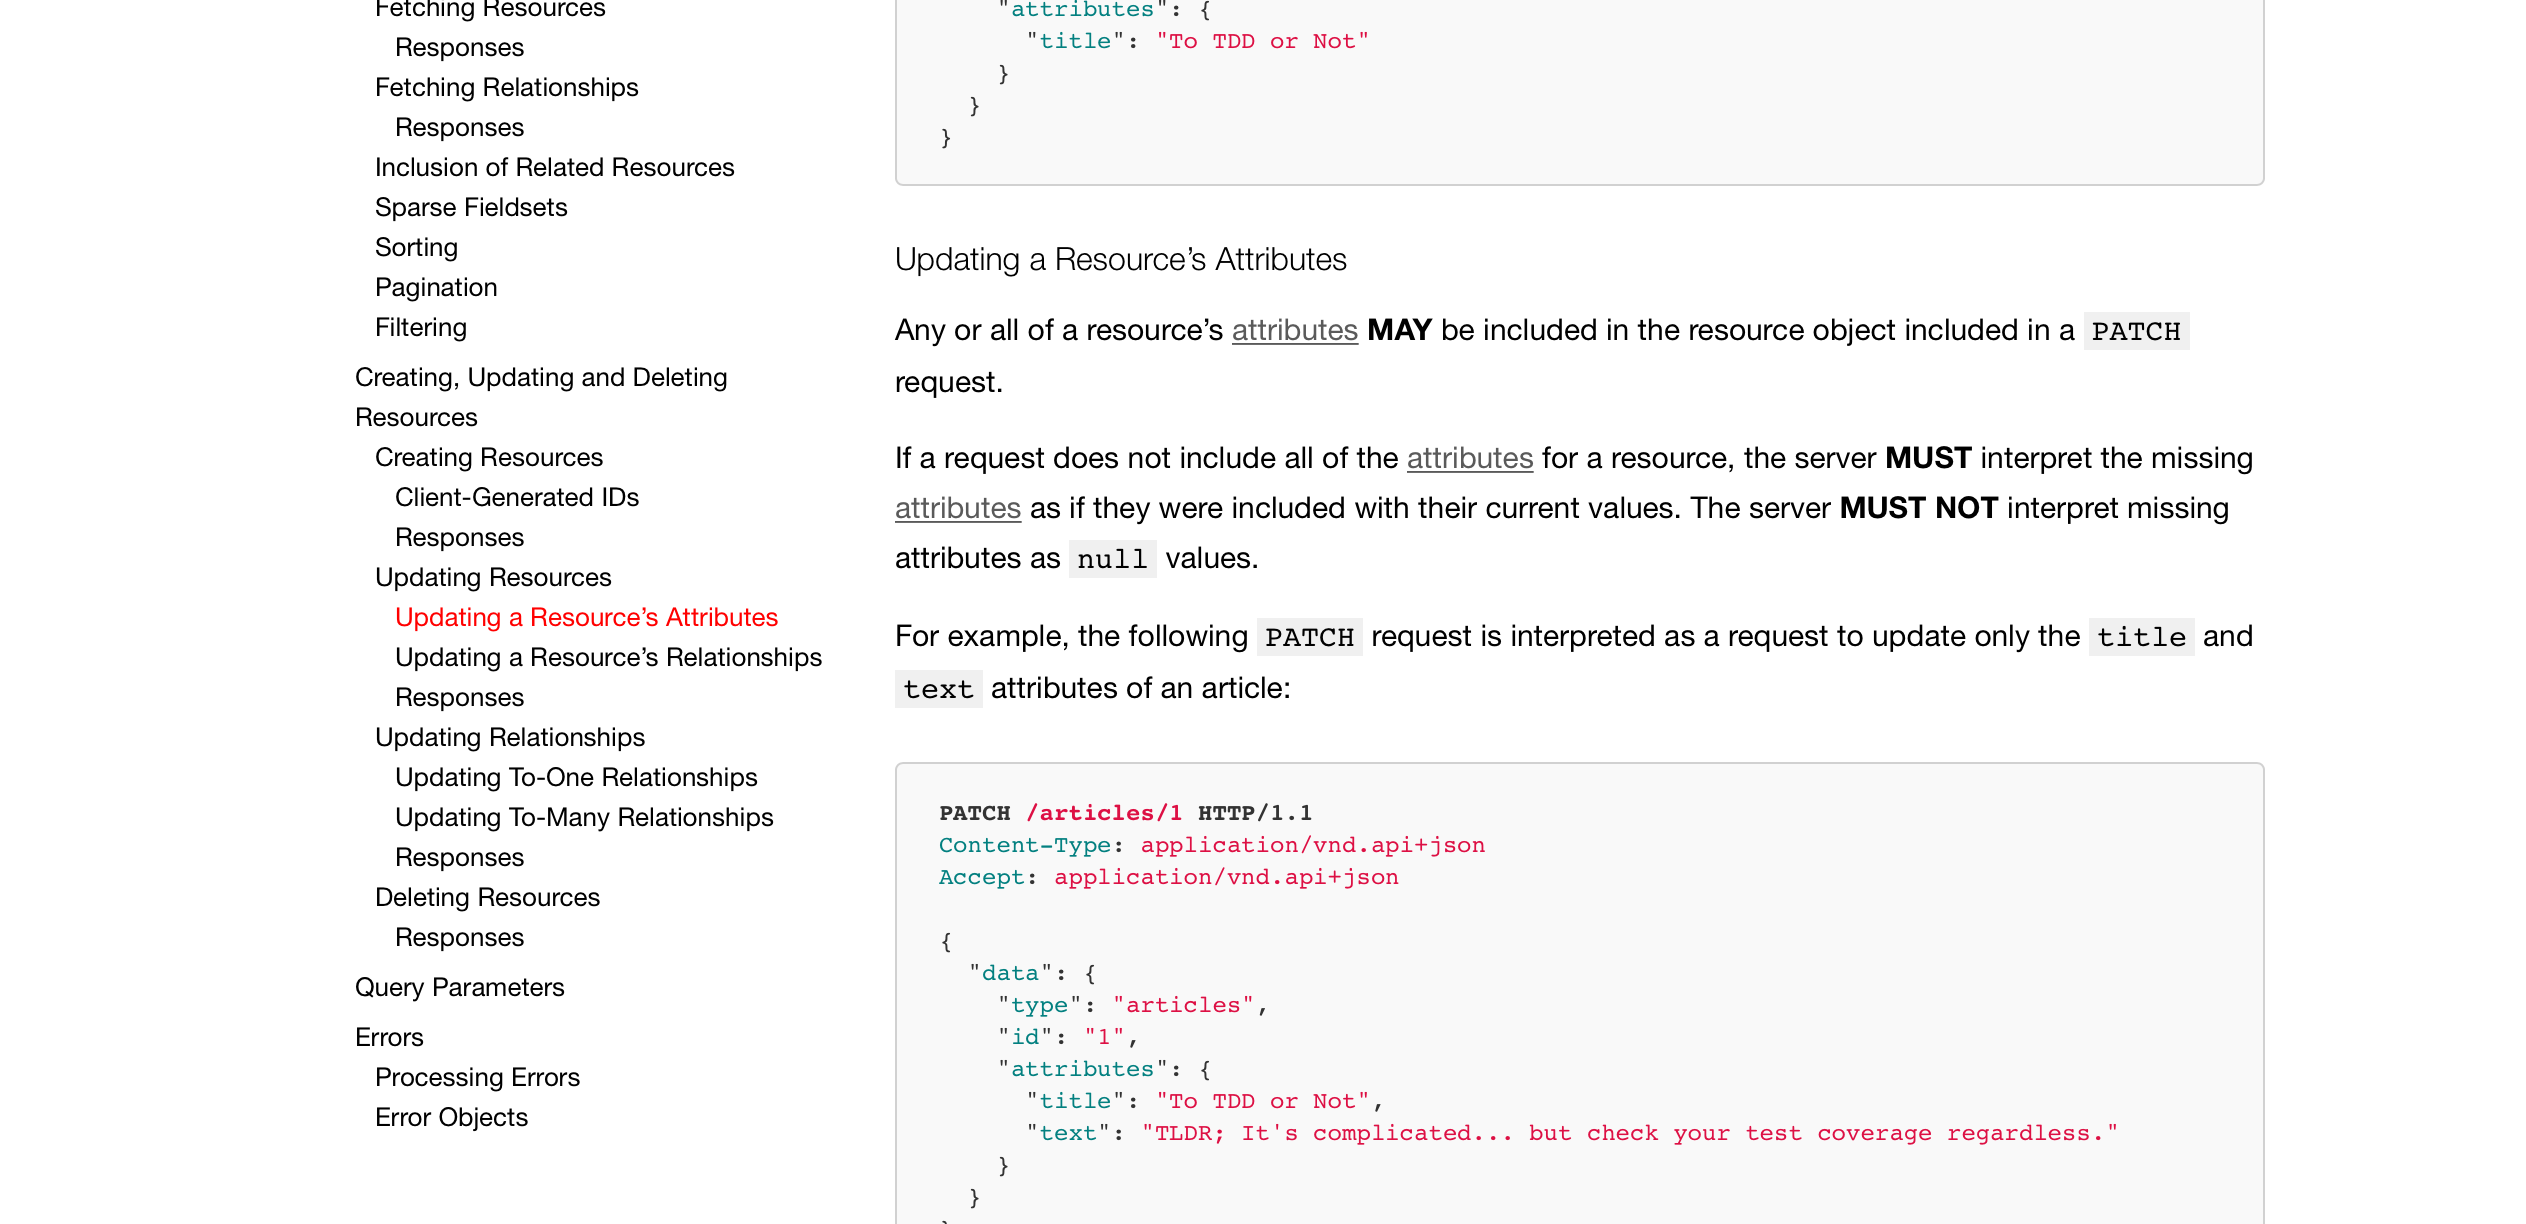Select the highlighted Updating a Resource's Attributes link
The height and width of the screenshot is (1224, 2526).
[586, 617]
